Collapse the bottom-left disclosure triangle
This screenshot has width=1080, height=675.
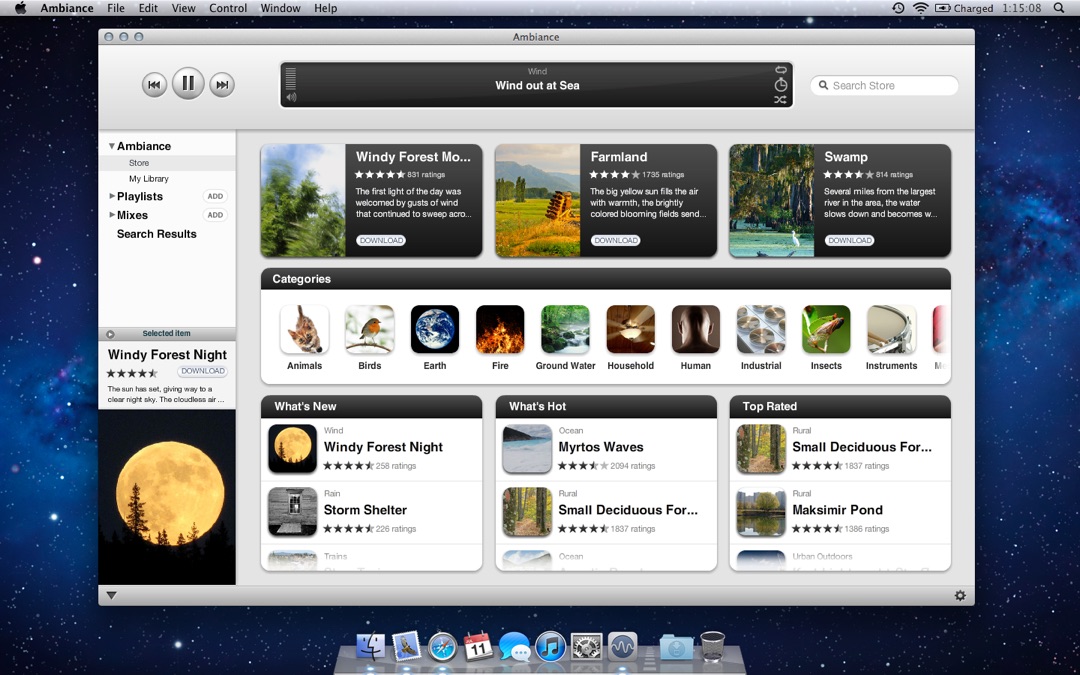coord(111,596)
